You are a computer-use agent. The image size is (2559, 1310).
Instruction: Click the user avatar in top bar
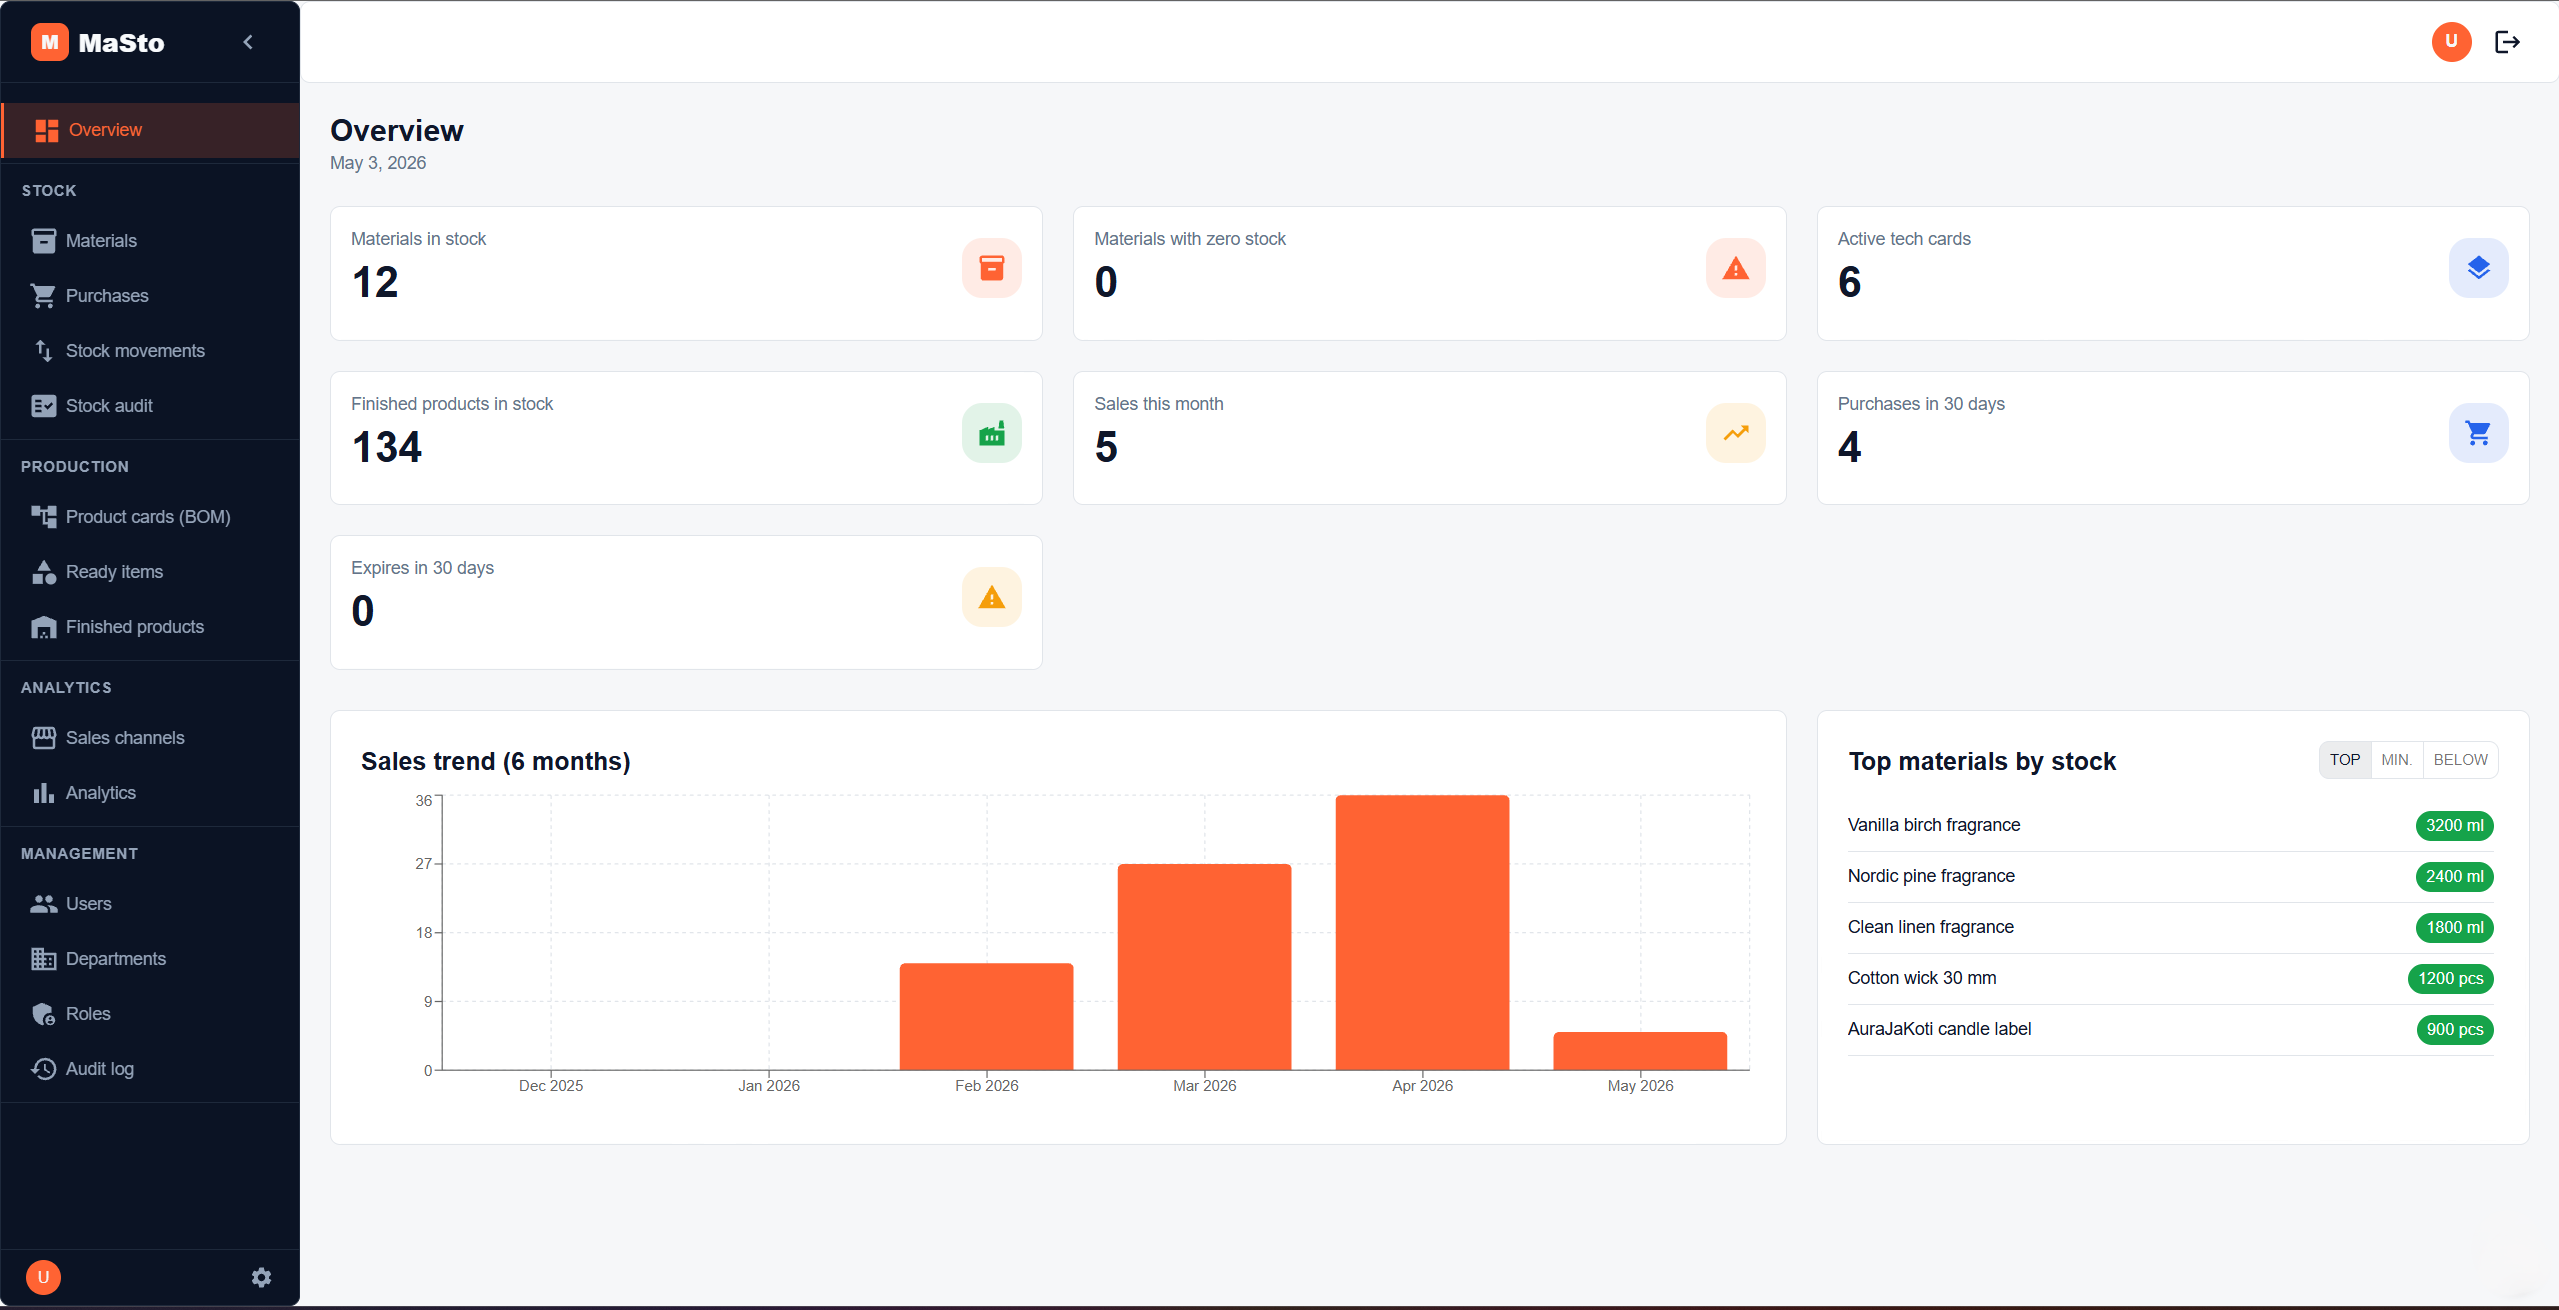click(x=2451, y=42)
